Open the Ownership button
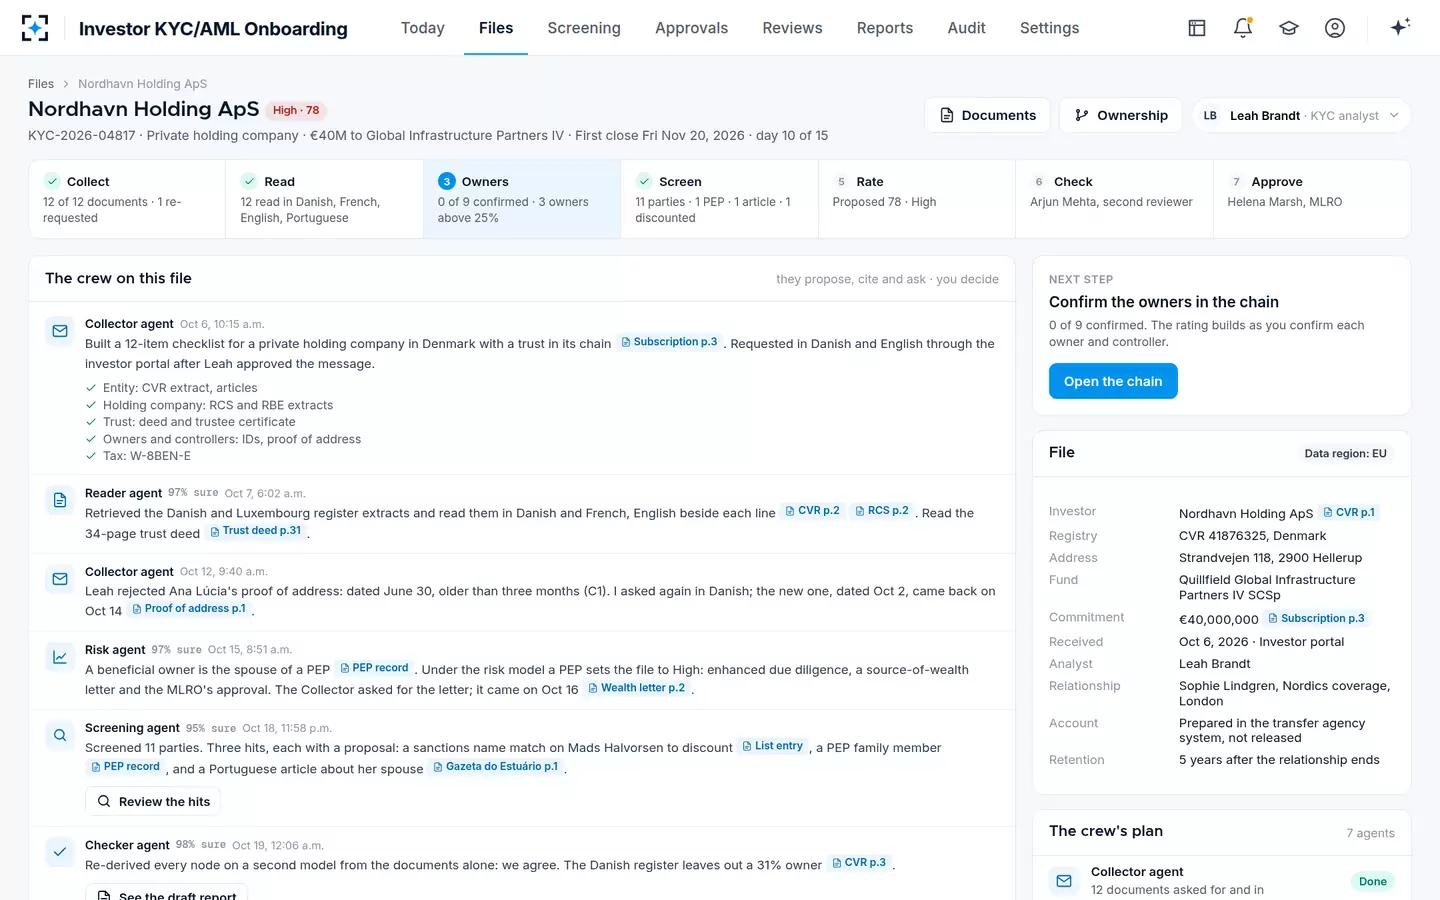 coord(1121,116)
